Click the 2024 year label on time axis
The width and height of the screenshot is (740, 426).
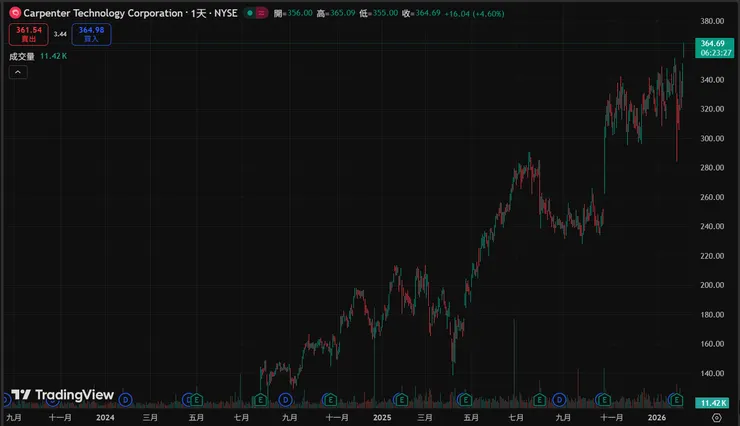click(x=105, y=418)
